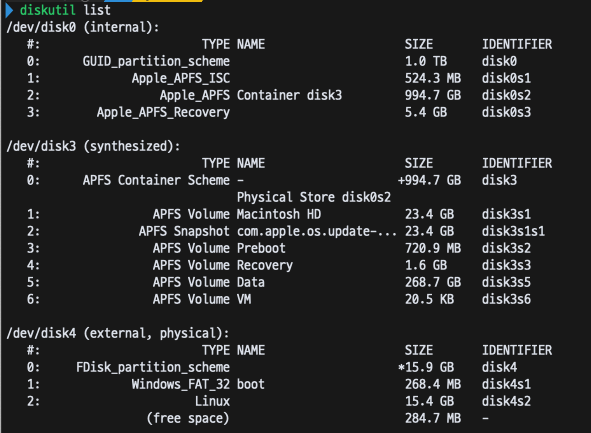Select the /dev/disk0 (internal) header line
The width and height of the screenshot is (591, 433).
pos(83,28)
